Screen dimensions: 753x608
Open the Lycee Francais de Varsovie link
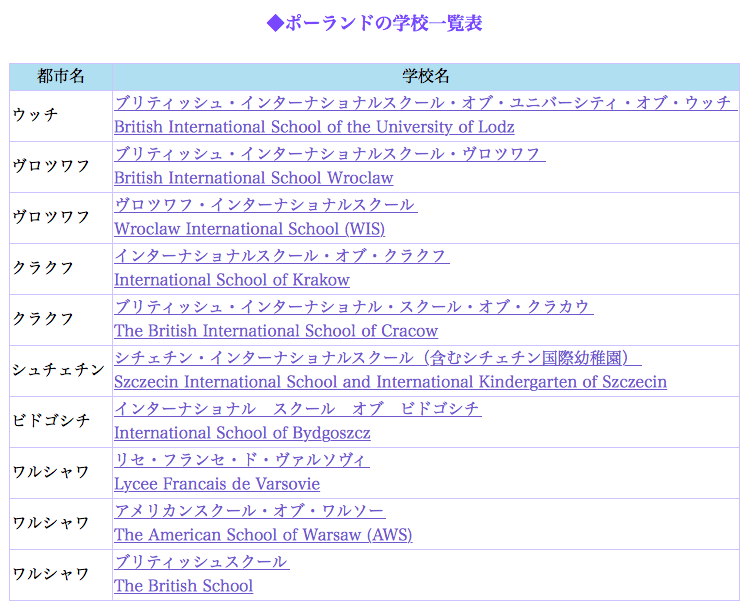click(x=217, y=484)
